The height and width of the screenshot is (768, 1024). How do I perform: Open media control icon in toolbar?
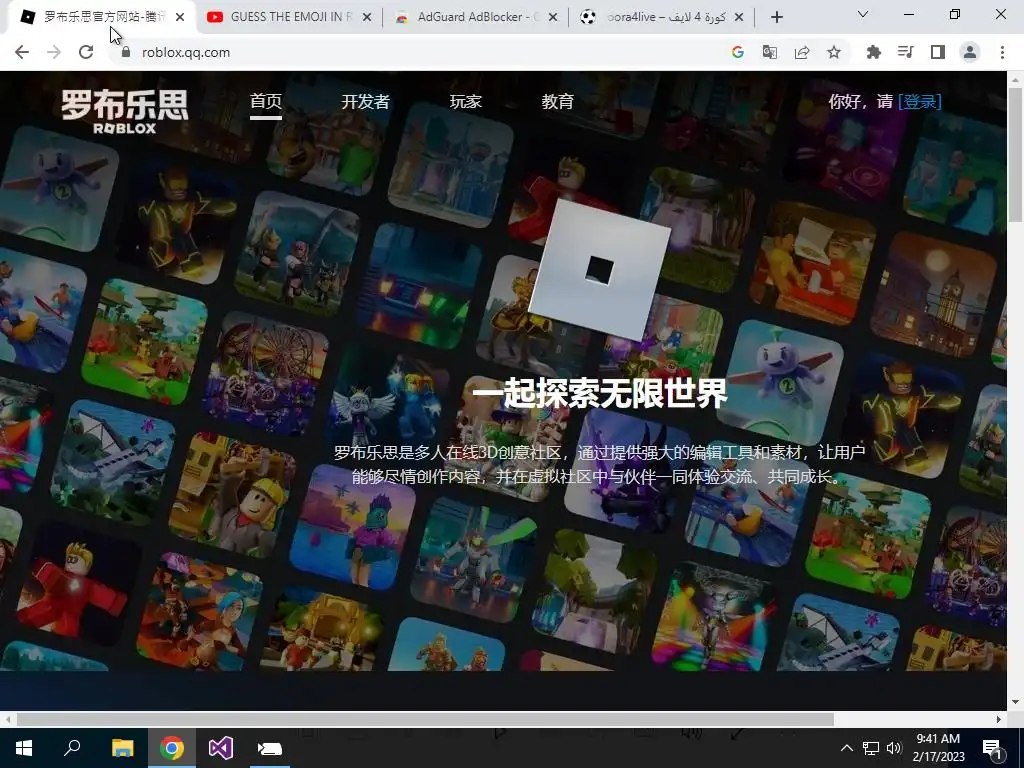906,52
